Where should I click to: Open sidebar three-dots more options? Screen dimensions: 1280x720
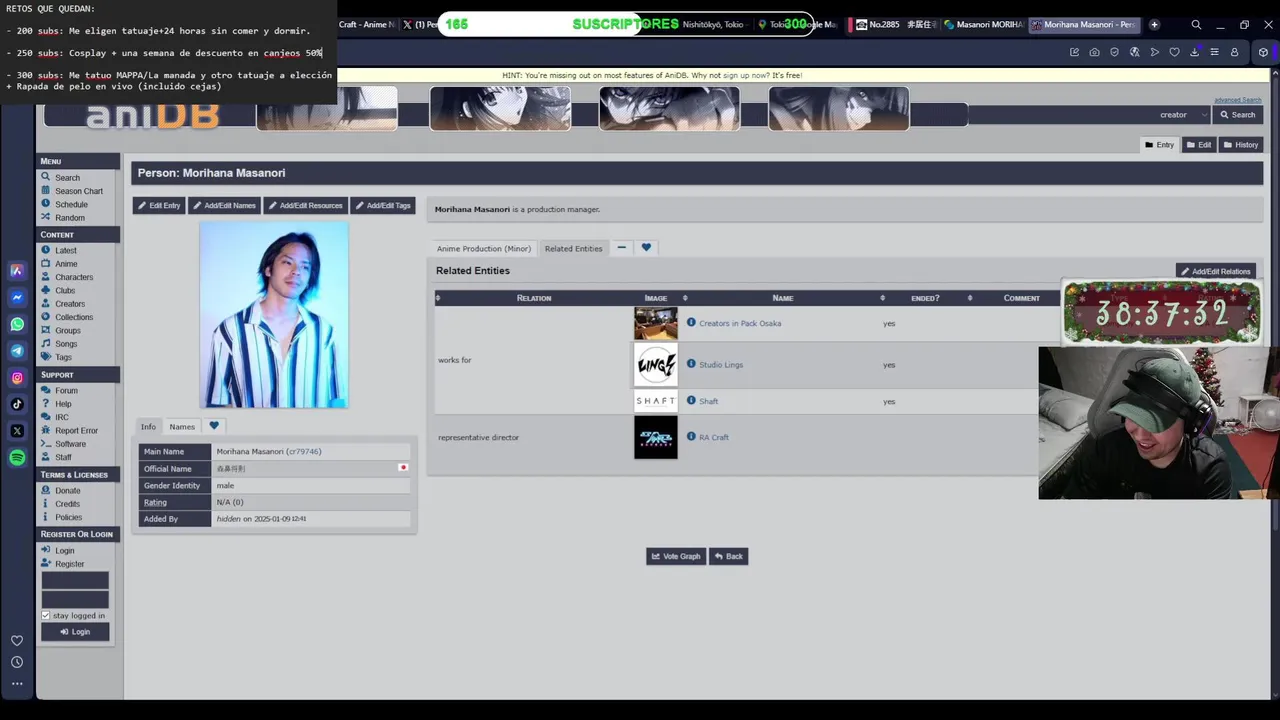(x=17, y=684)
